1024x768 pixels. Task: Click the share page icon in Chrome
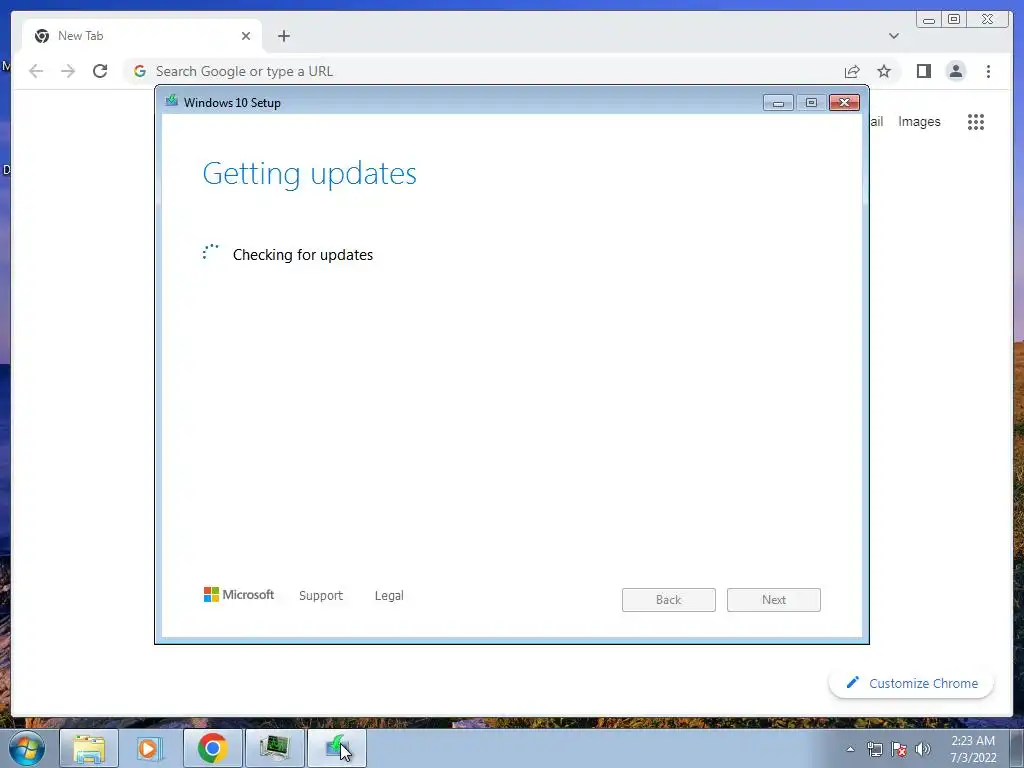(852, 71)
